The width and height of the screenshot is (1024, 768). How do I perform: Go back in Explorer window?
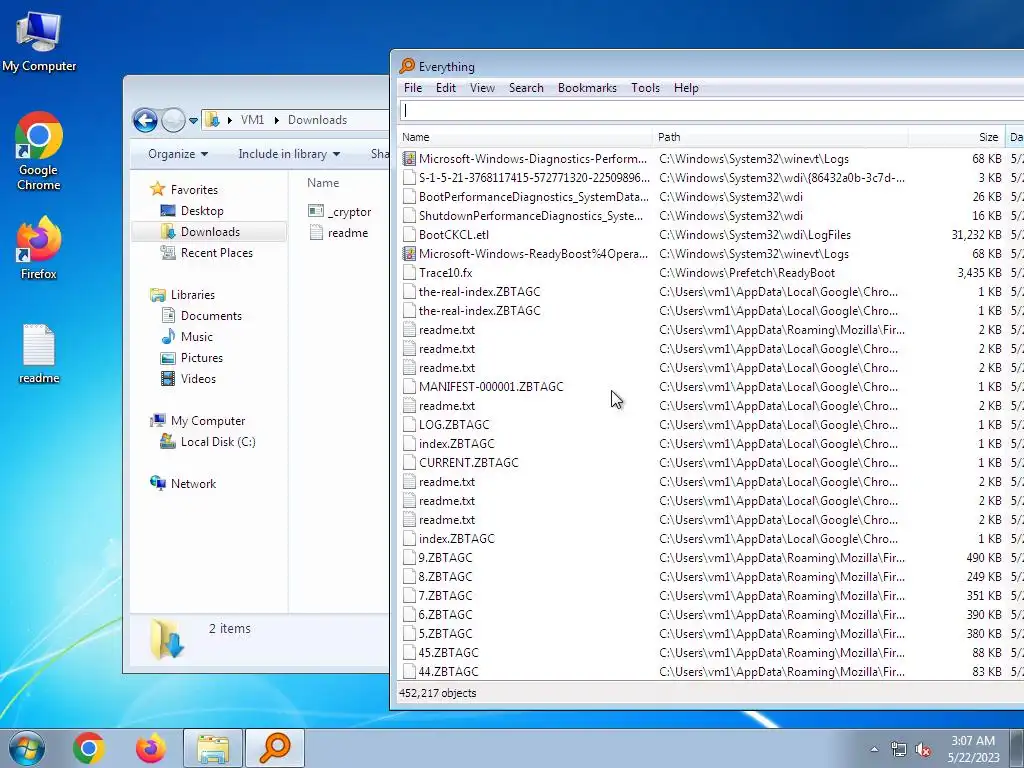[145, 120]
